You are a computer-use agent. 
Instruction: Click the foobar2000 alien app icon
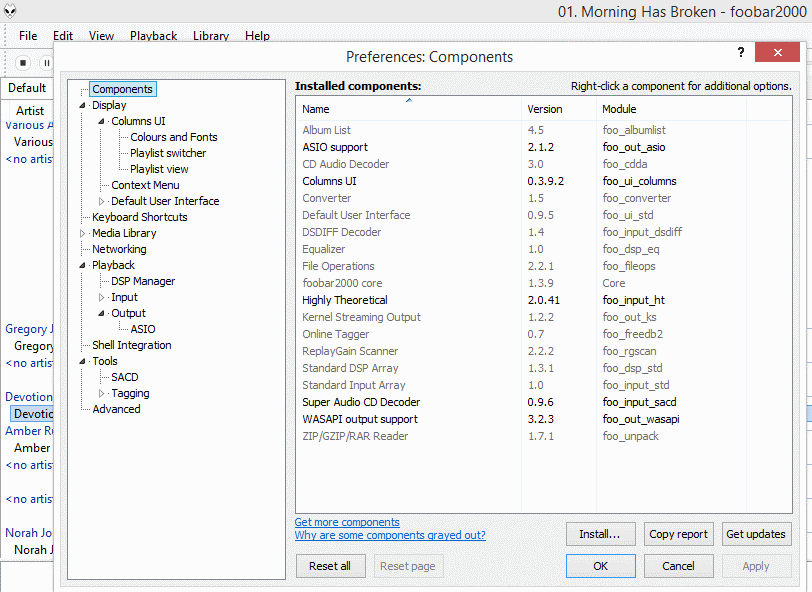[x=12, y=12]
